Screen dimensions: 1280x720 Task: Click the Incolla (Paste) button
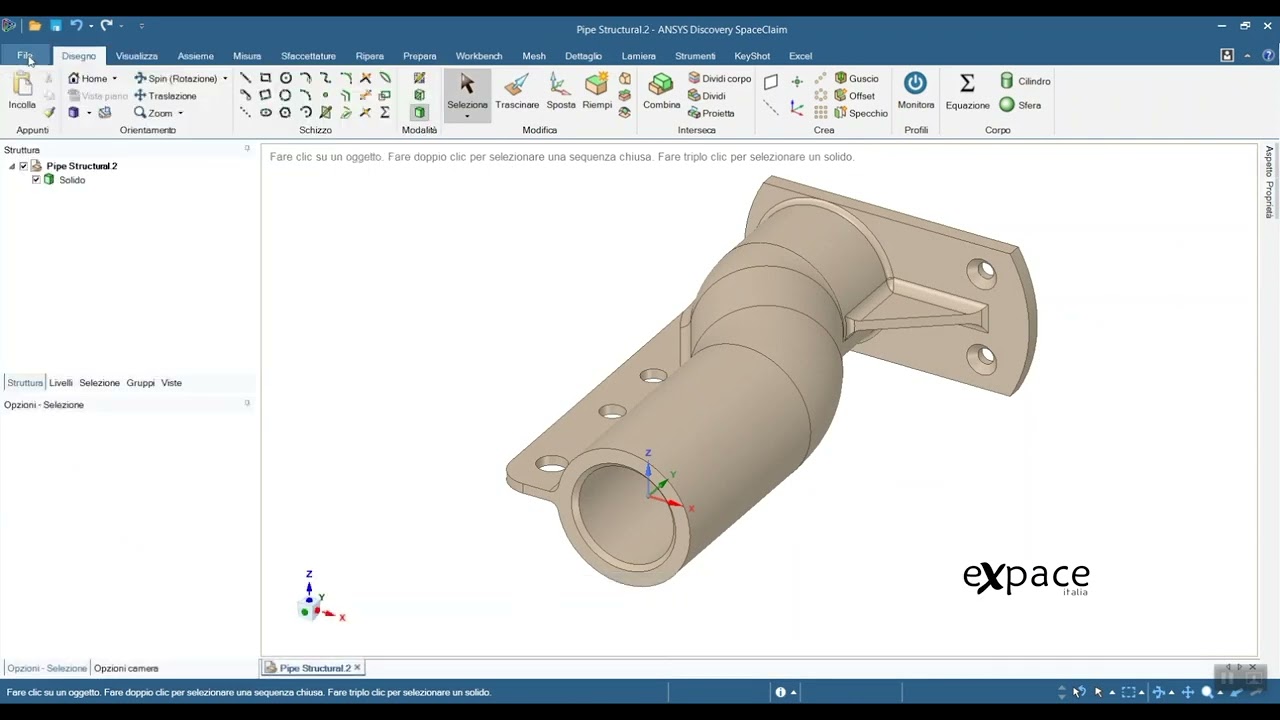[x=22, y=91]
